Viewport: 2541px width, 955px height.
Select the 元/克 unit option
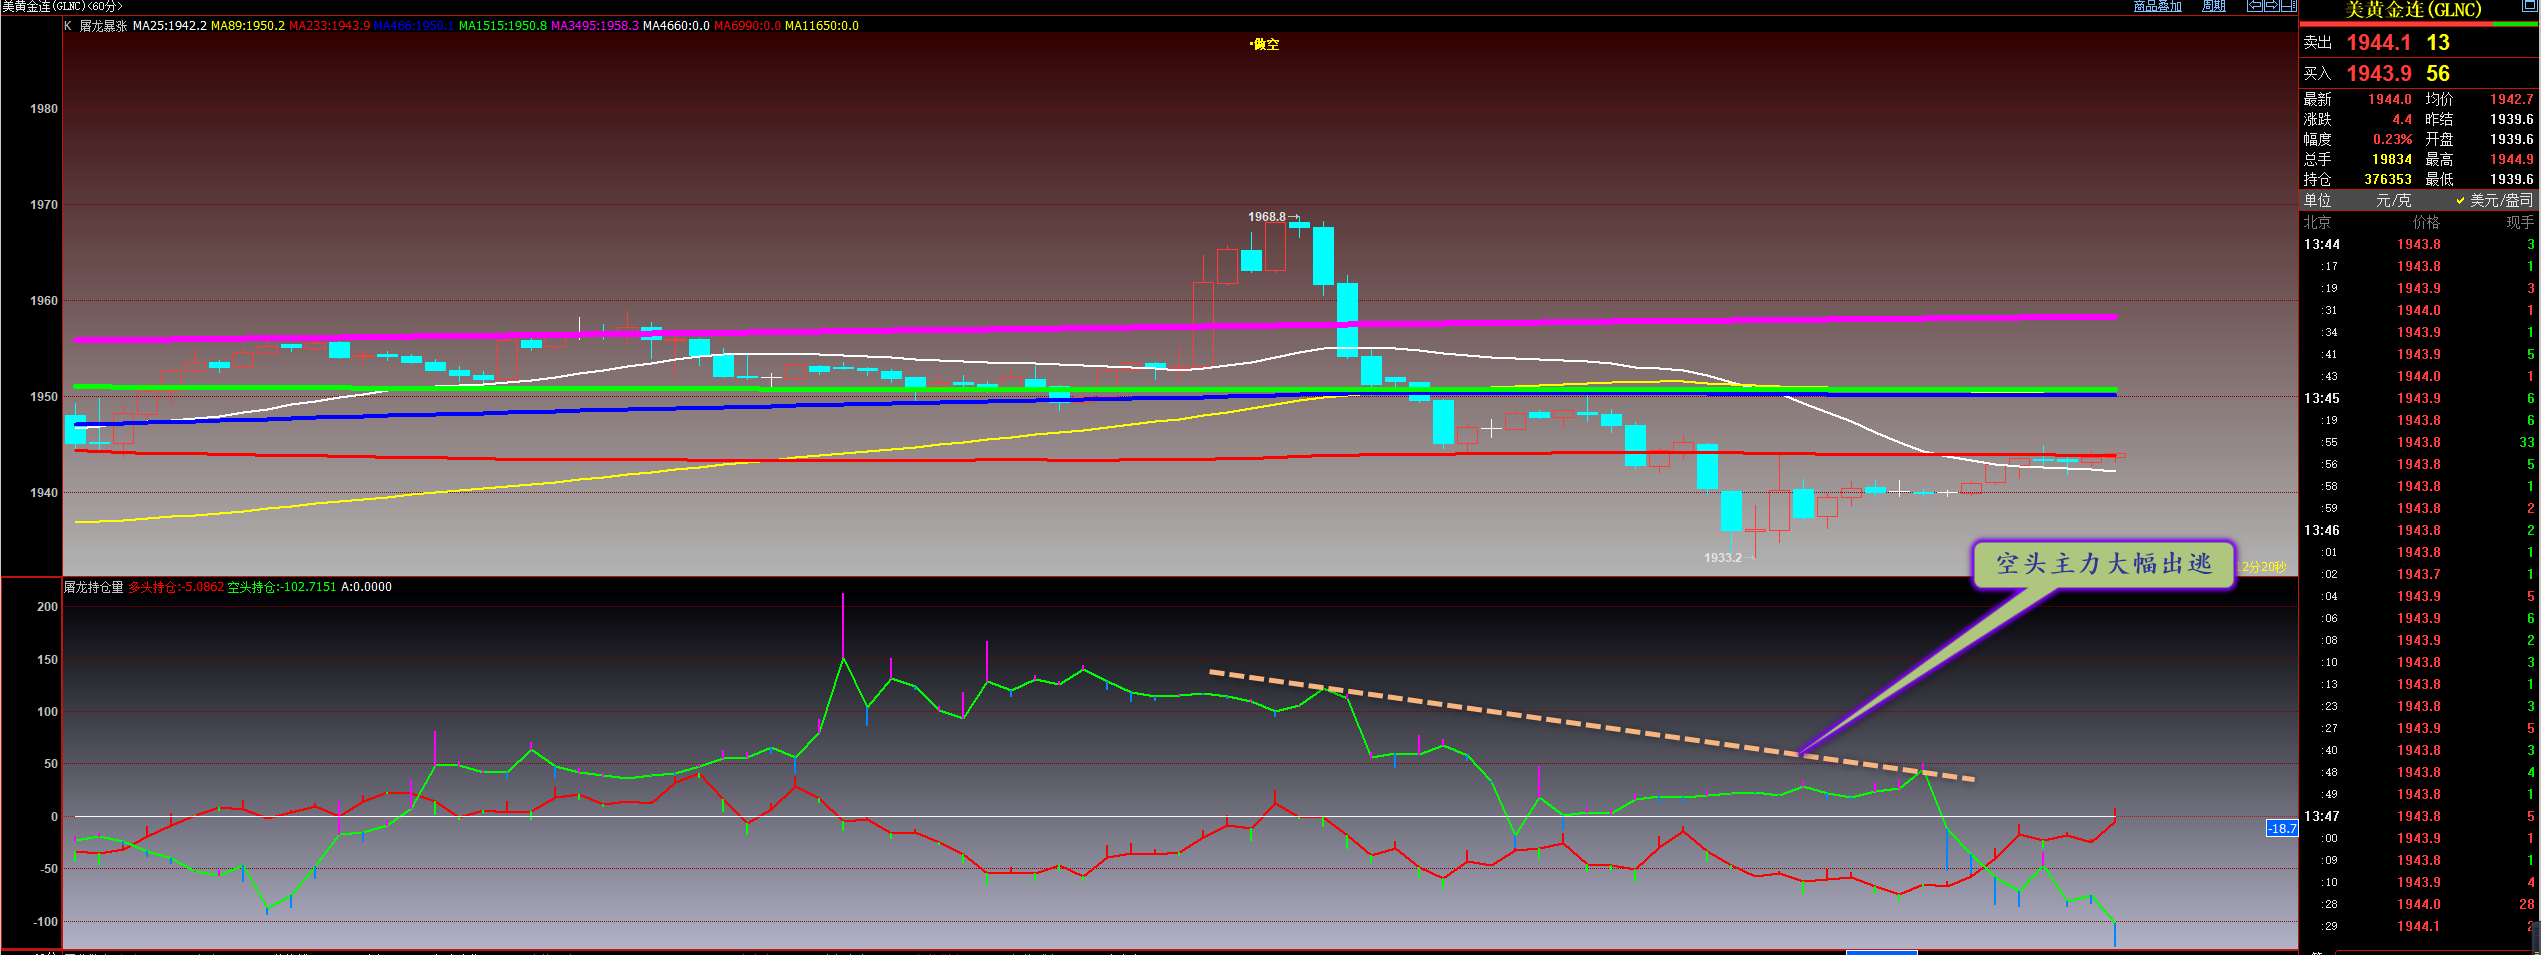[2393, 200]
